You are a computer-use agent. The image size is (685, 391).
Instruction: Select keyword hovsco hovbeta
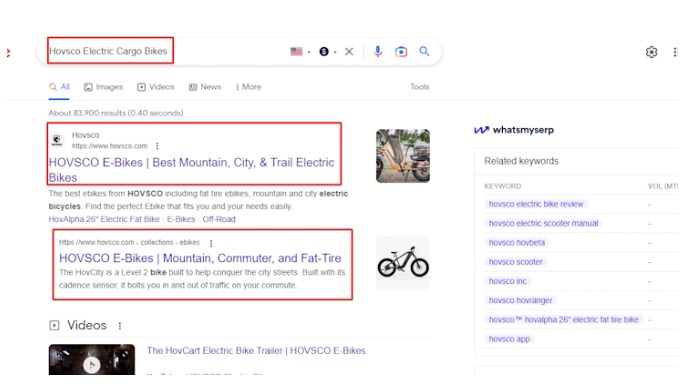(x=516, y=242)
